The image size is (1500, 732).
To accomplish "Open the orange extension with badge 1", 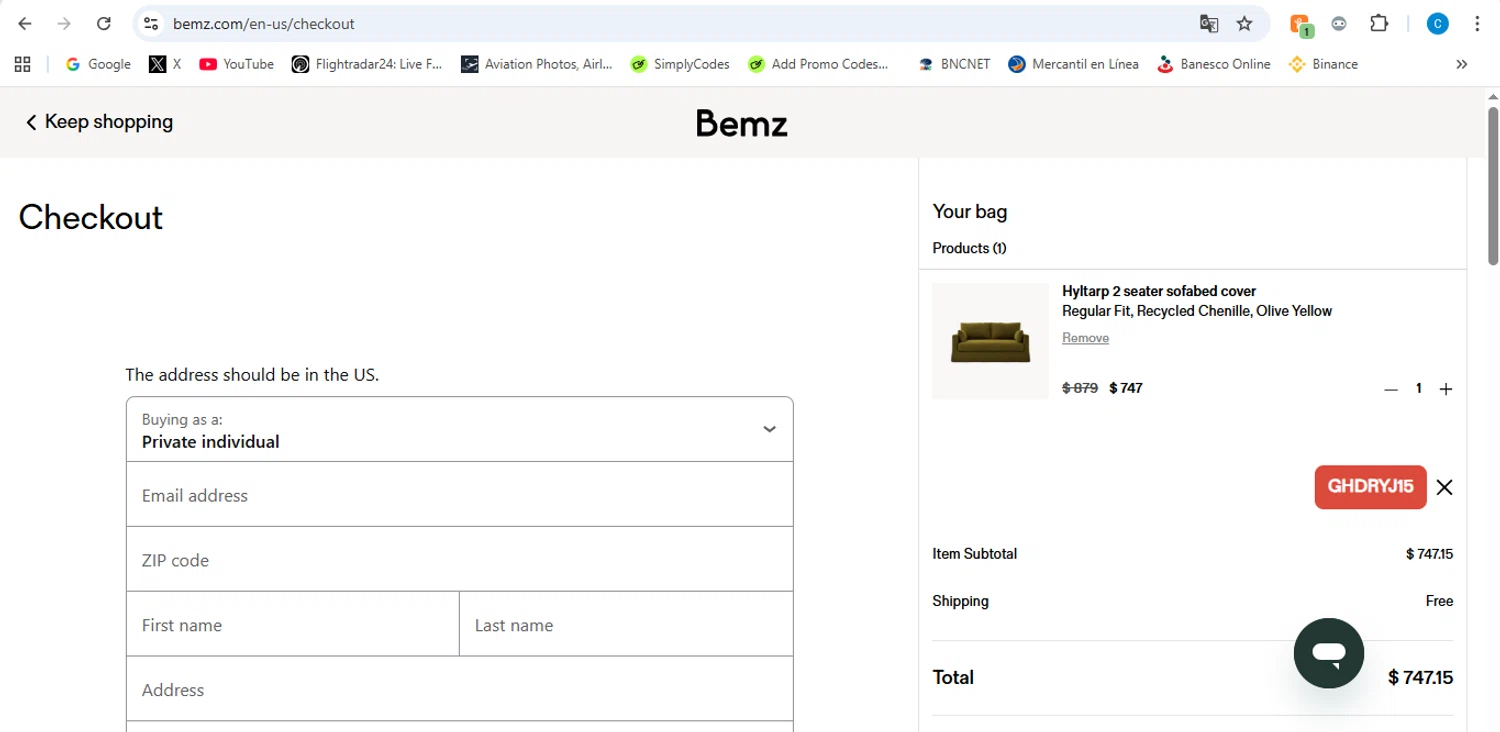I will (x=1300, y=25).
